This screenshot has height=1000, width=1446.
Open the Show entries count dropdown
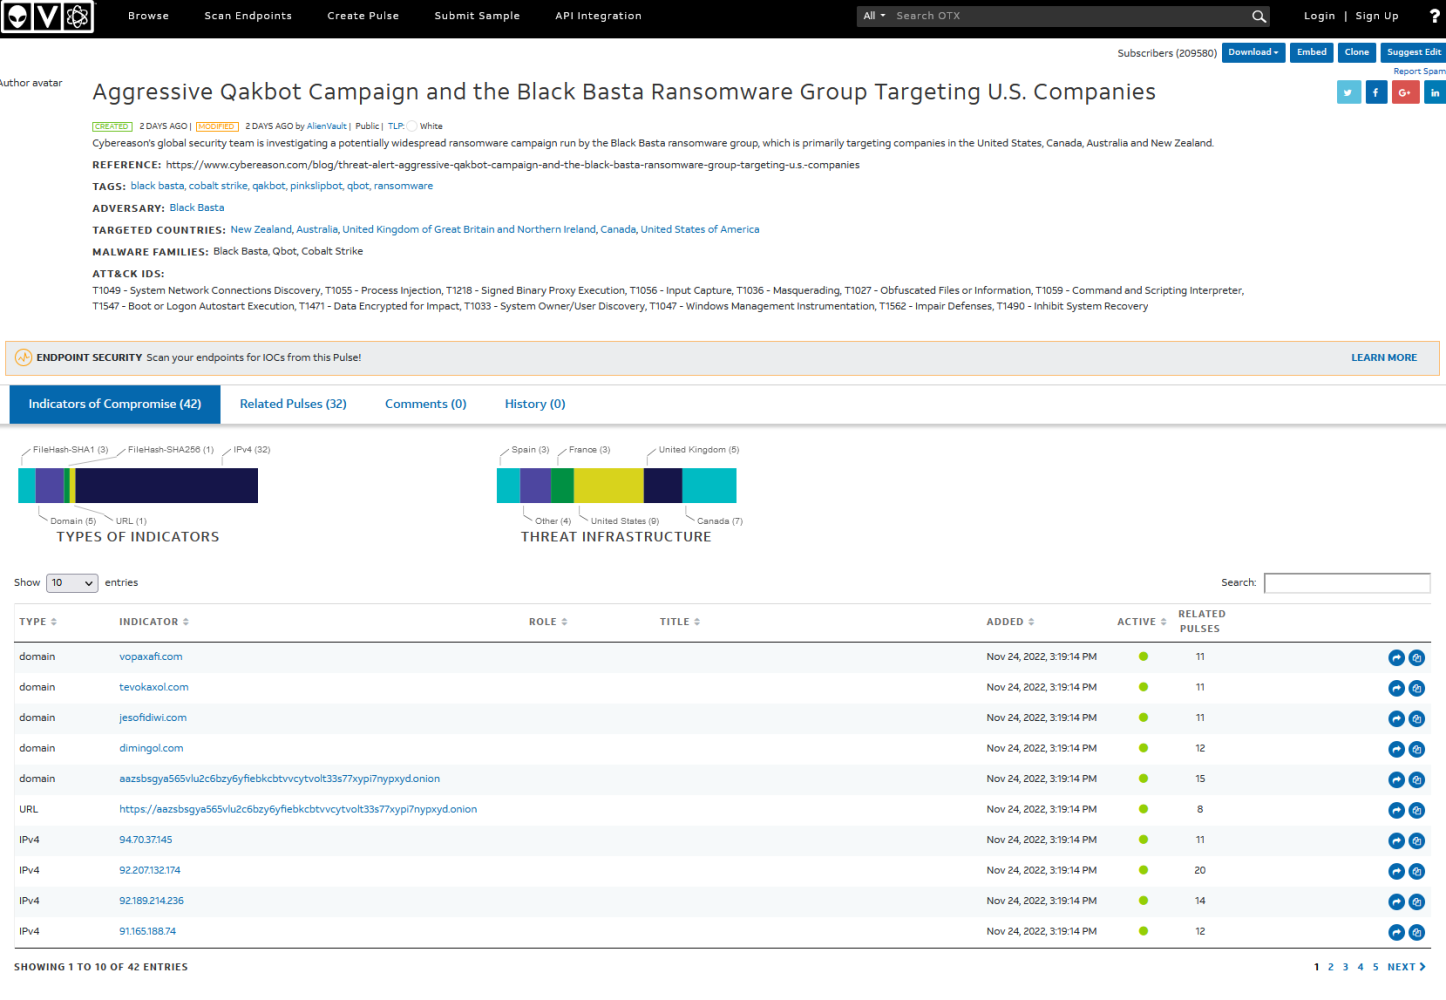pyautogui.click(x=73, y=583)
